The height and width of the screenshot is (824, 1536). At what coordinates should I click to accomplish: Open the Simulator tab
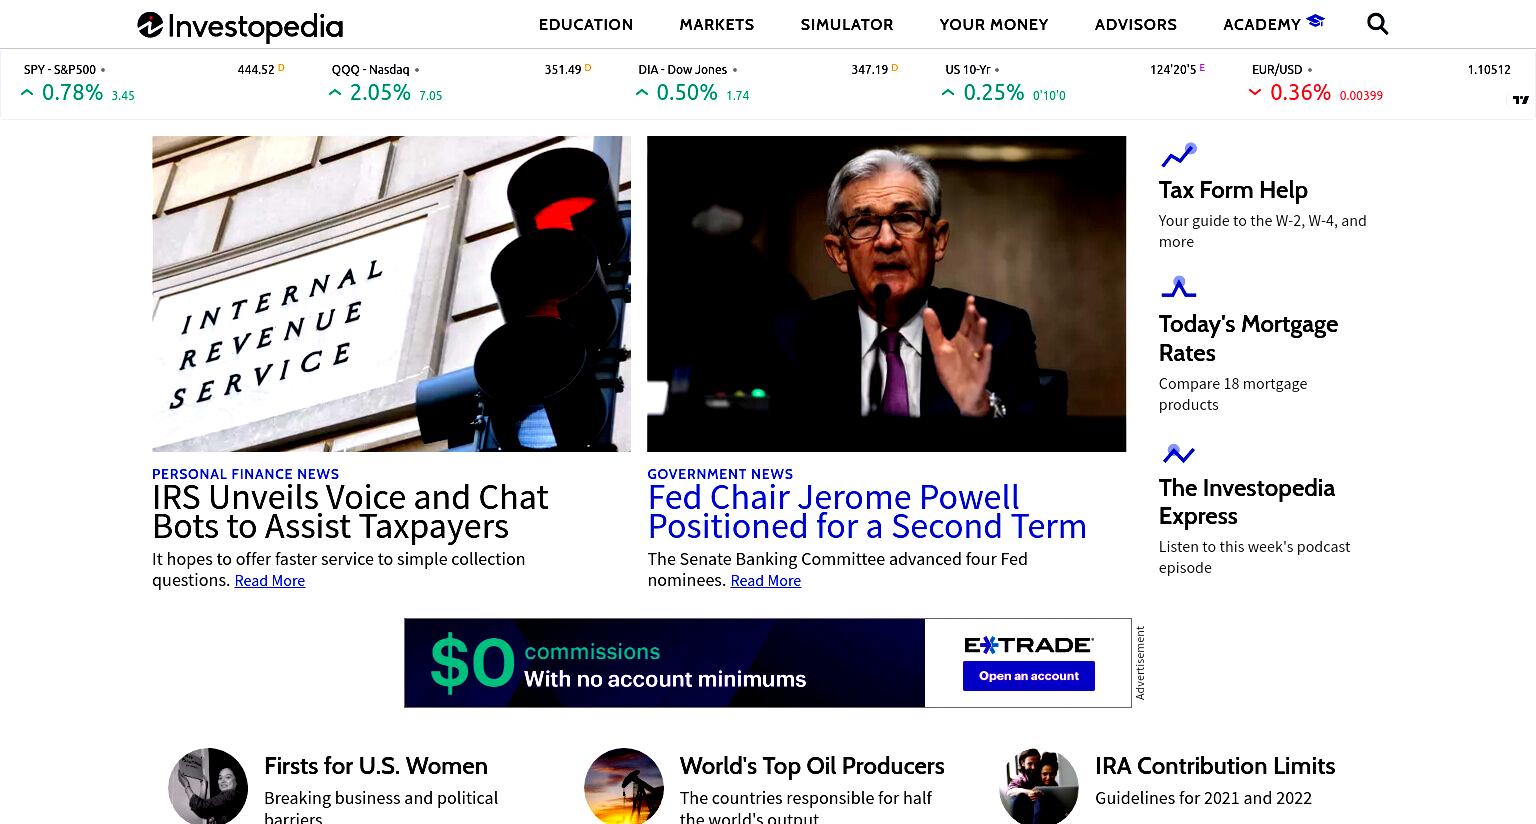847,24
